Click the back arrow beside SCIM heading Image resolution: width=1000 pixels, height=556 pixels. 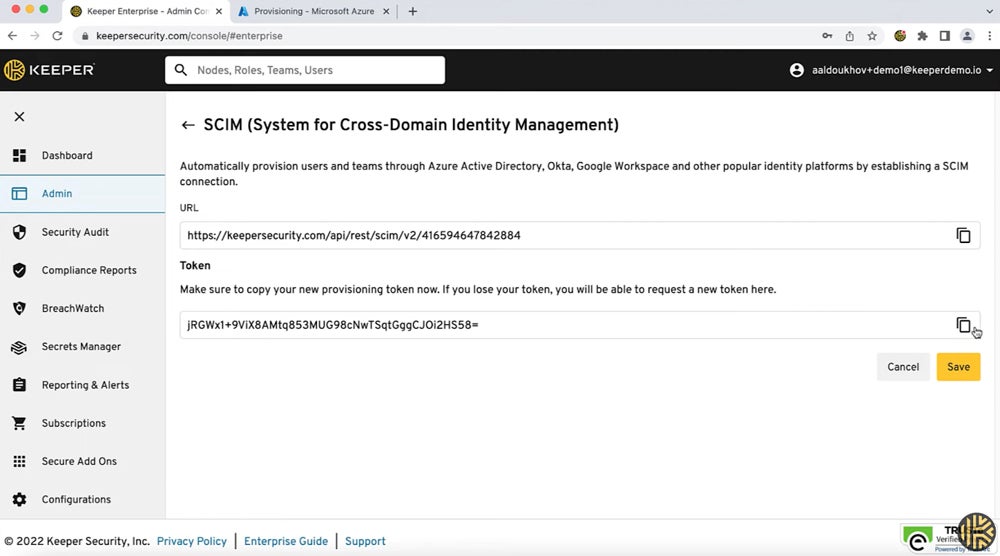(187, 125)
